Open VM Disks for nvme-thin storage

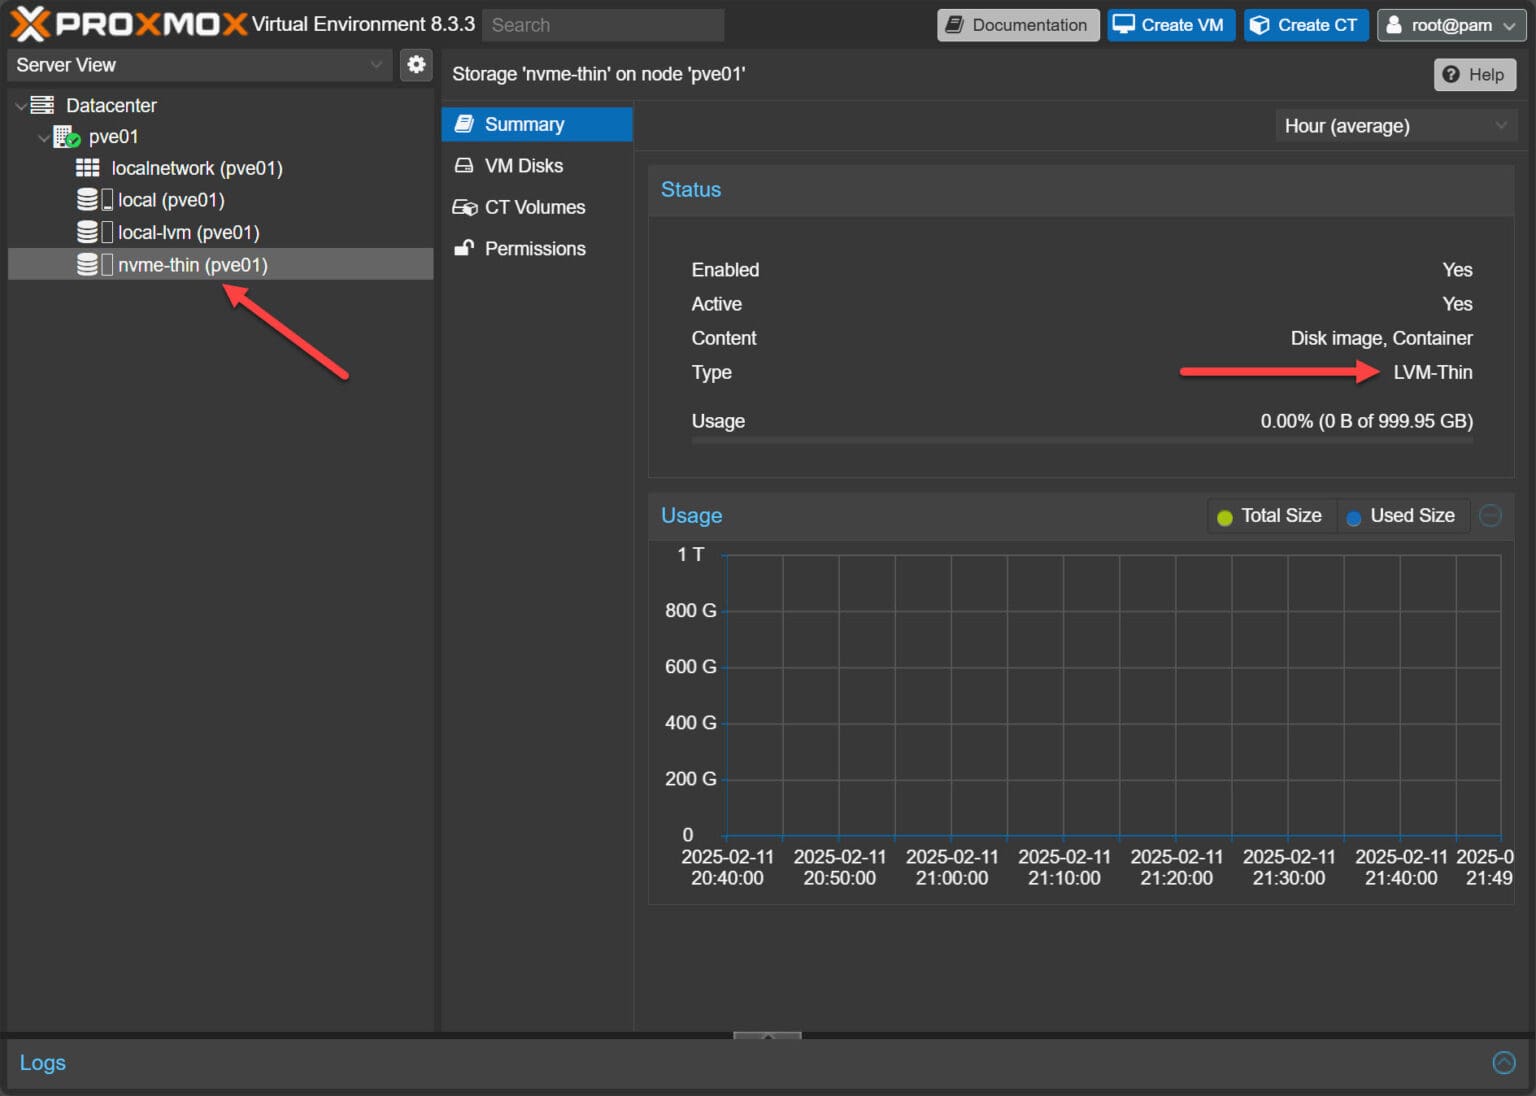[x=523, y=165]
